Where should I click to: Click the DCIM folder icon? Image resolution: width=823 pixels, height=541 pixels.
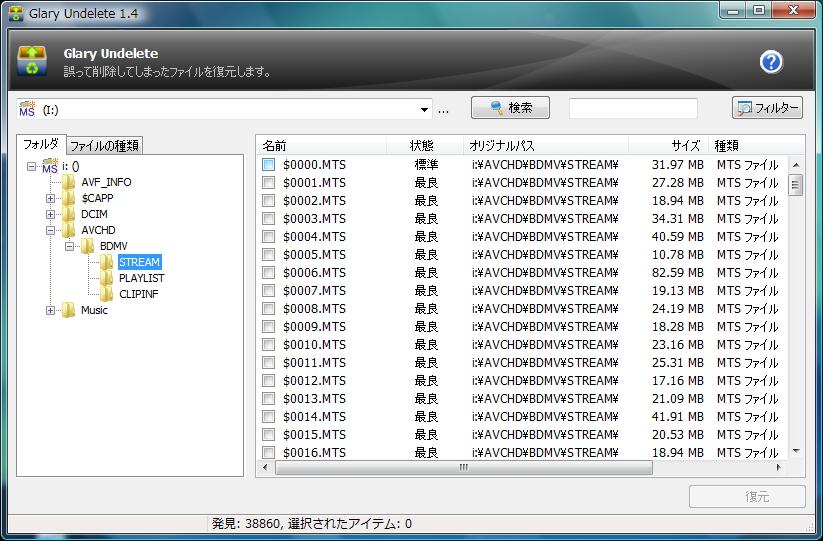click(x=68, y=214)
